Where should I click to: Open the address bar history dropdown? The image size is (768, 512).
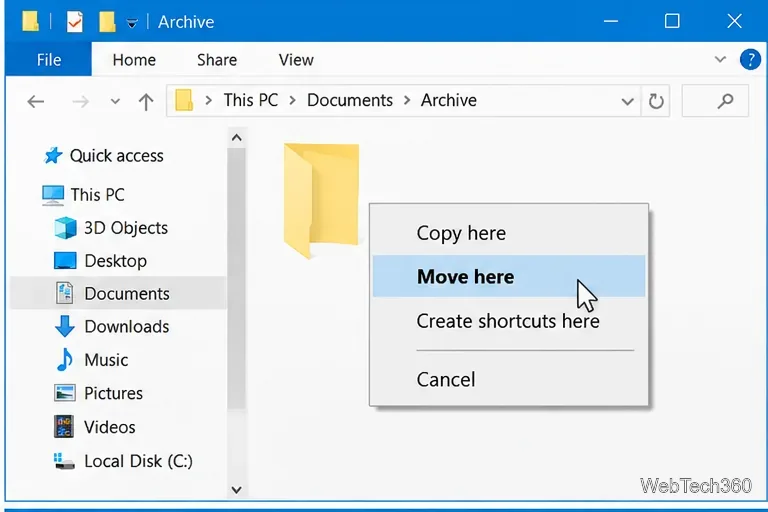pos(627,101)
